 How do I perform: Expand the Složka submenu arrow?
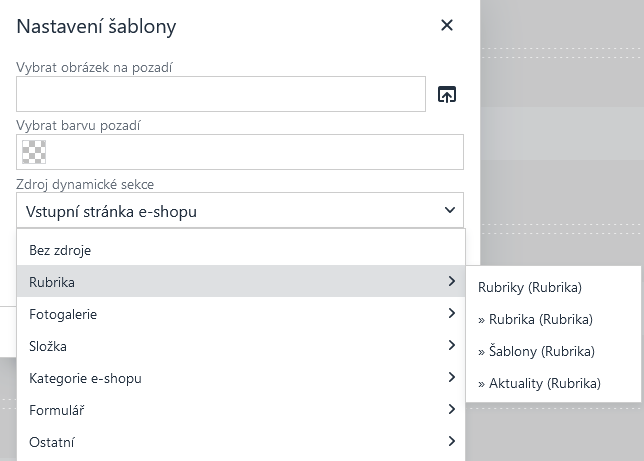click(452, 346)
